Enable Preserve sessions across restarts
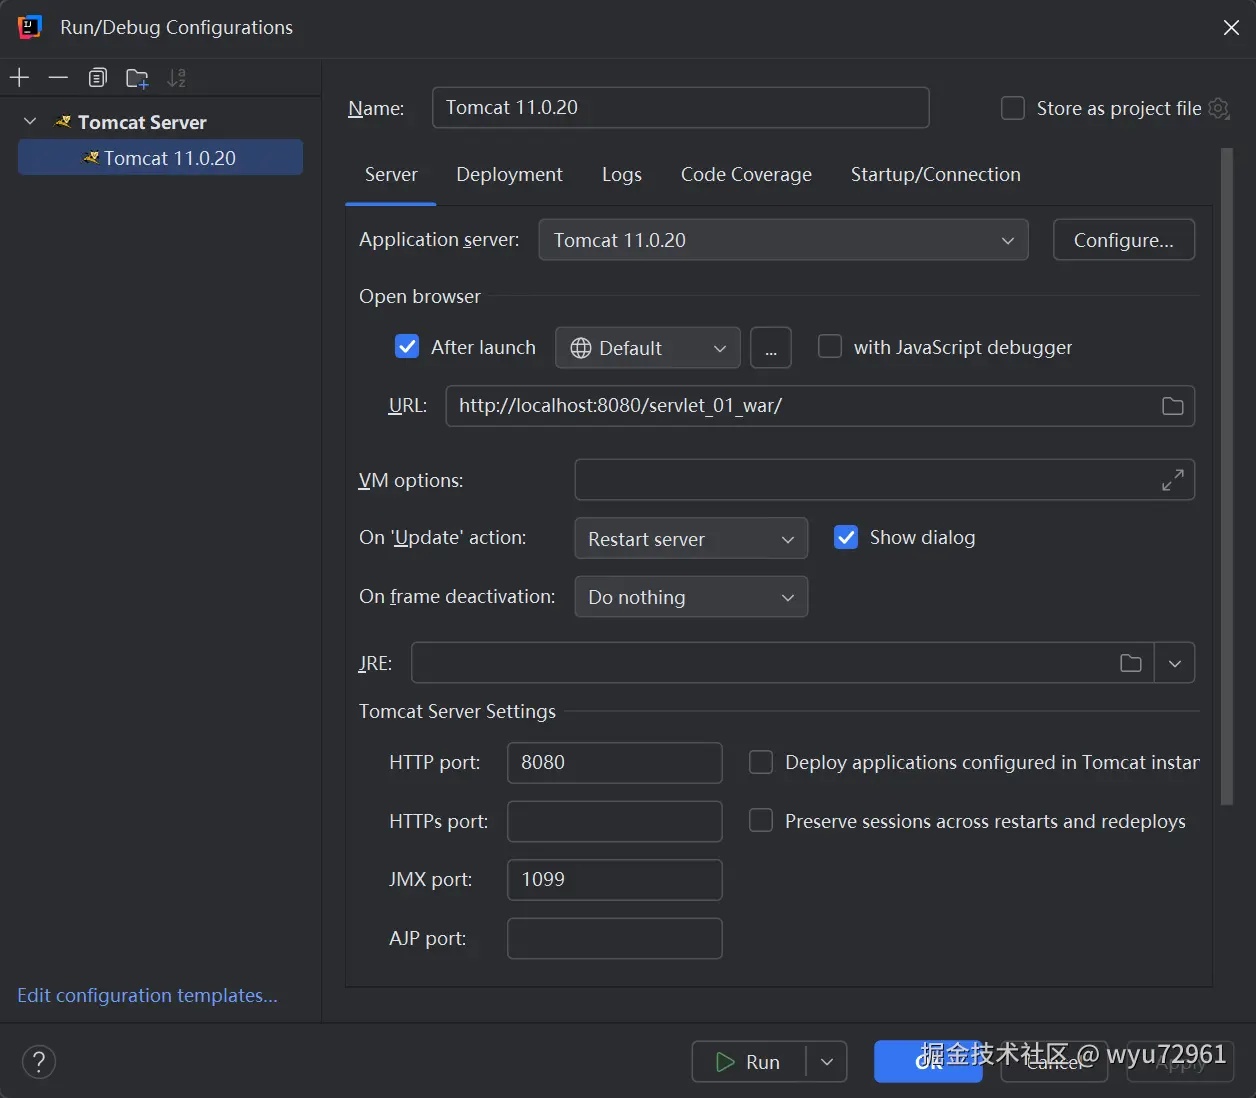Image resolution: width=1256 pixels, height=1098 pixels. point(761,821)
